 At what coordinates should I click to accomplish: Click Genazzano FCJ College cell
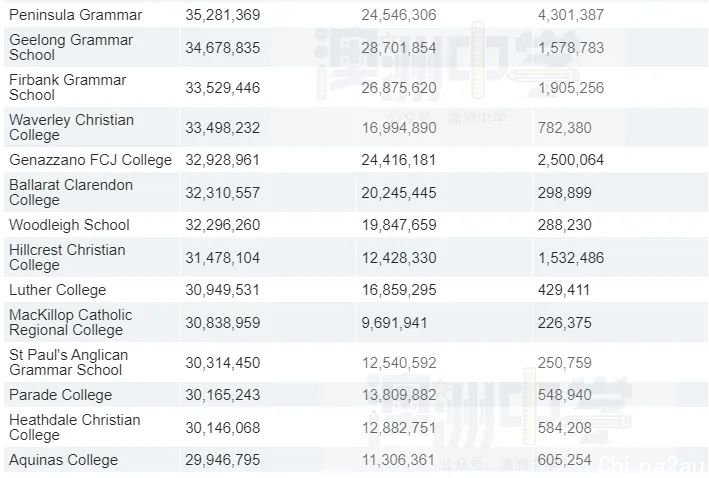click(x=90, y=160)
